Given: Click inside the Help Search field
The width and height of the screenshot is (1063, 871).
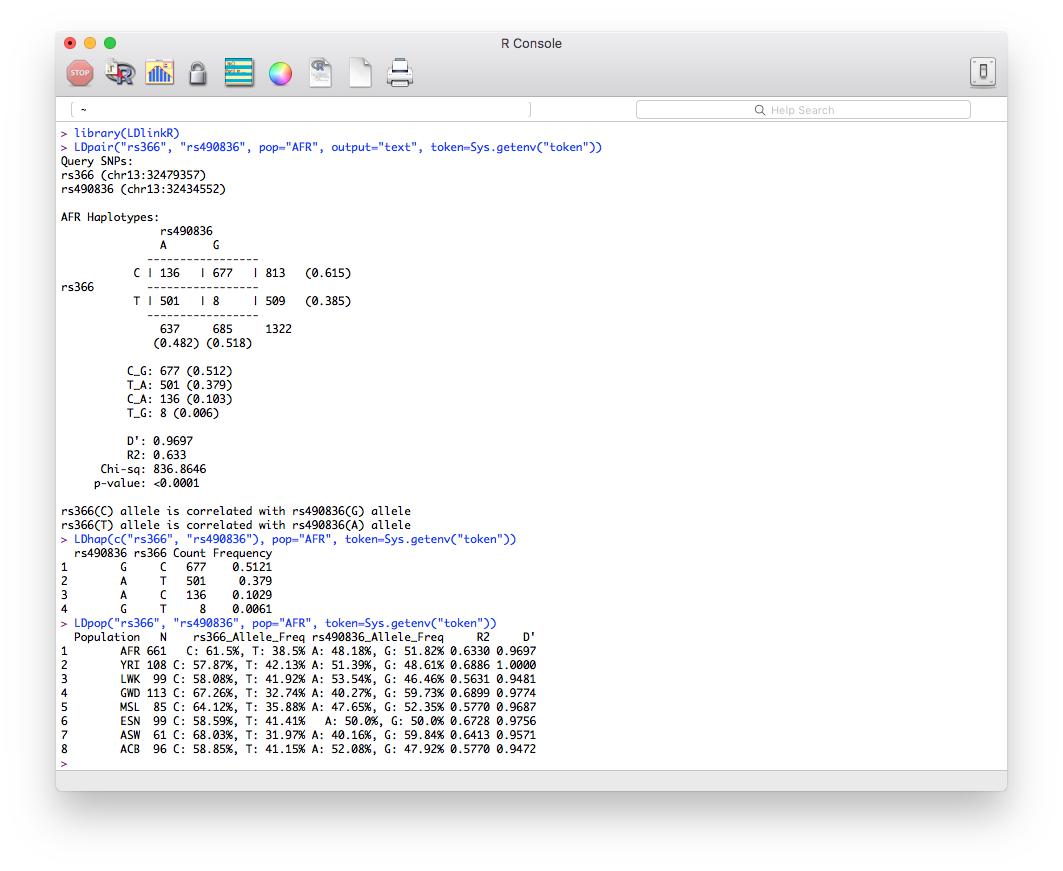Looking at the screenshot, I should click(x=803, y=110).
